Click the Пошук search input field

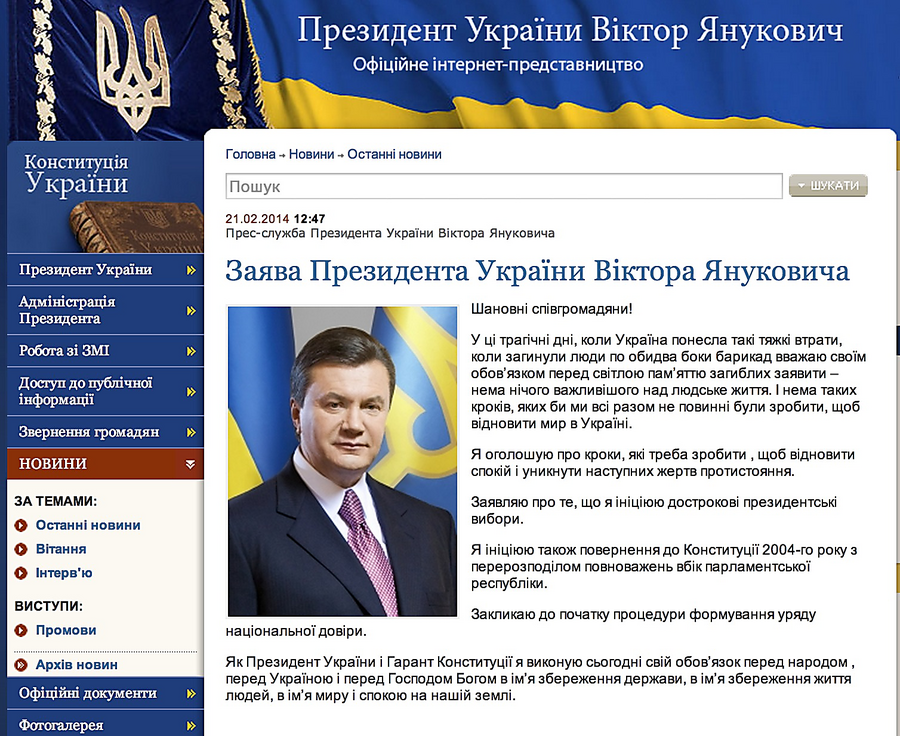[x=503, y=187]
